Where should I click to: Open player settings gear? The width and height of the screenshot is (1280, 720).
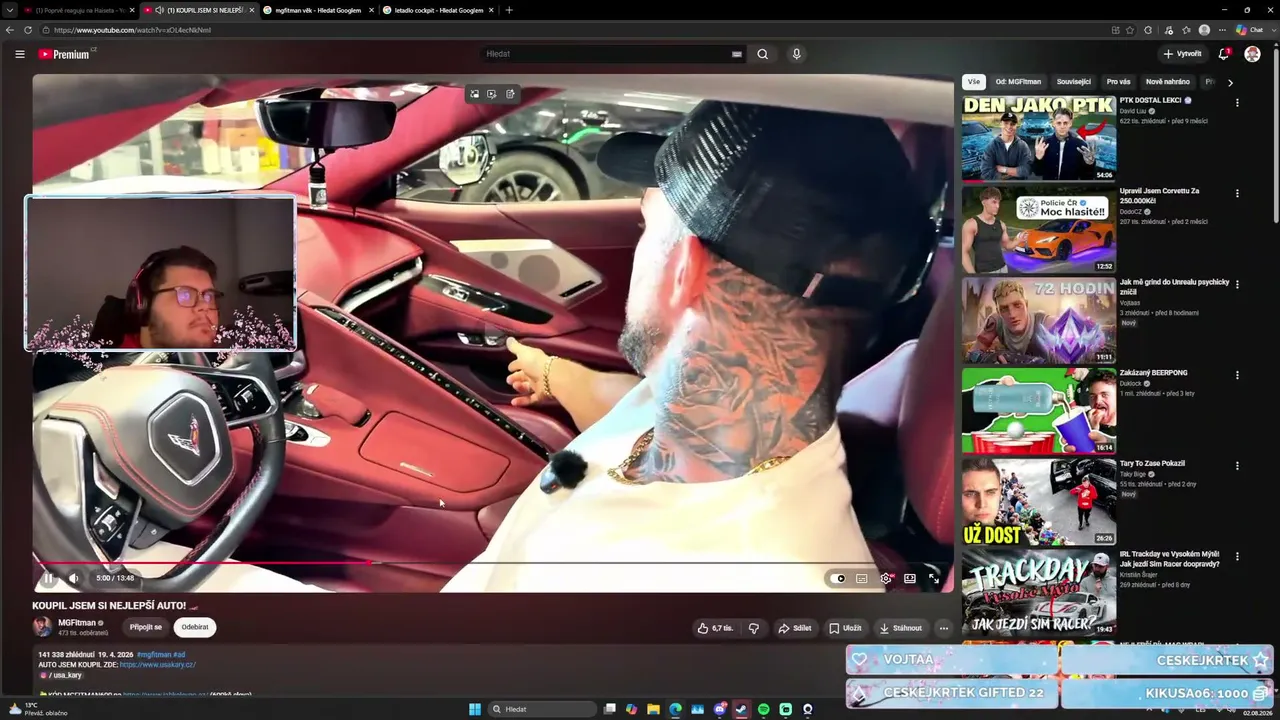(886, 578)
